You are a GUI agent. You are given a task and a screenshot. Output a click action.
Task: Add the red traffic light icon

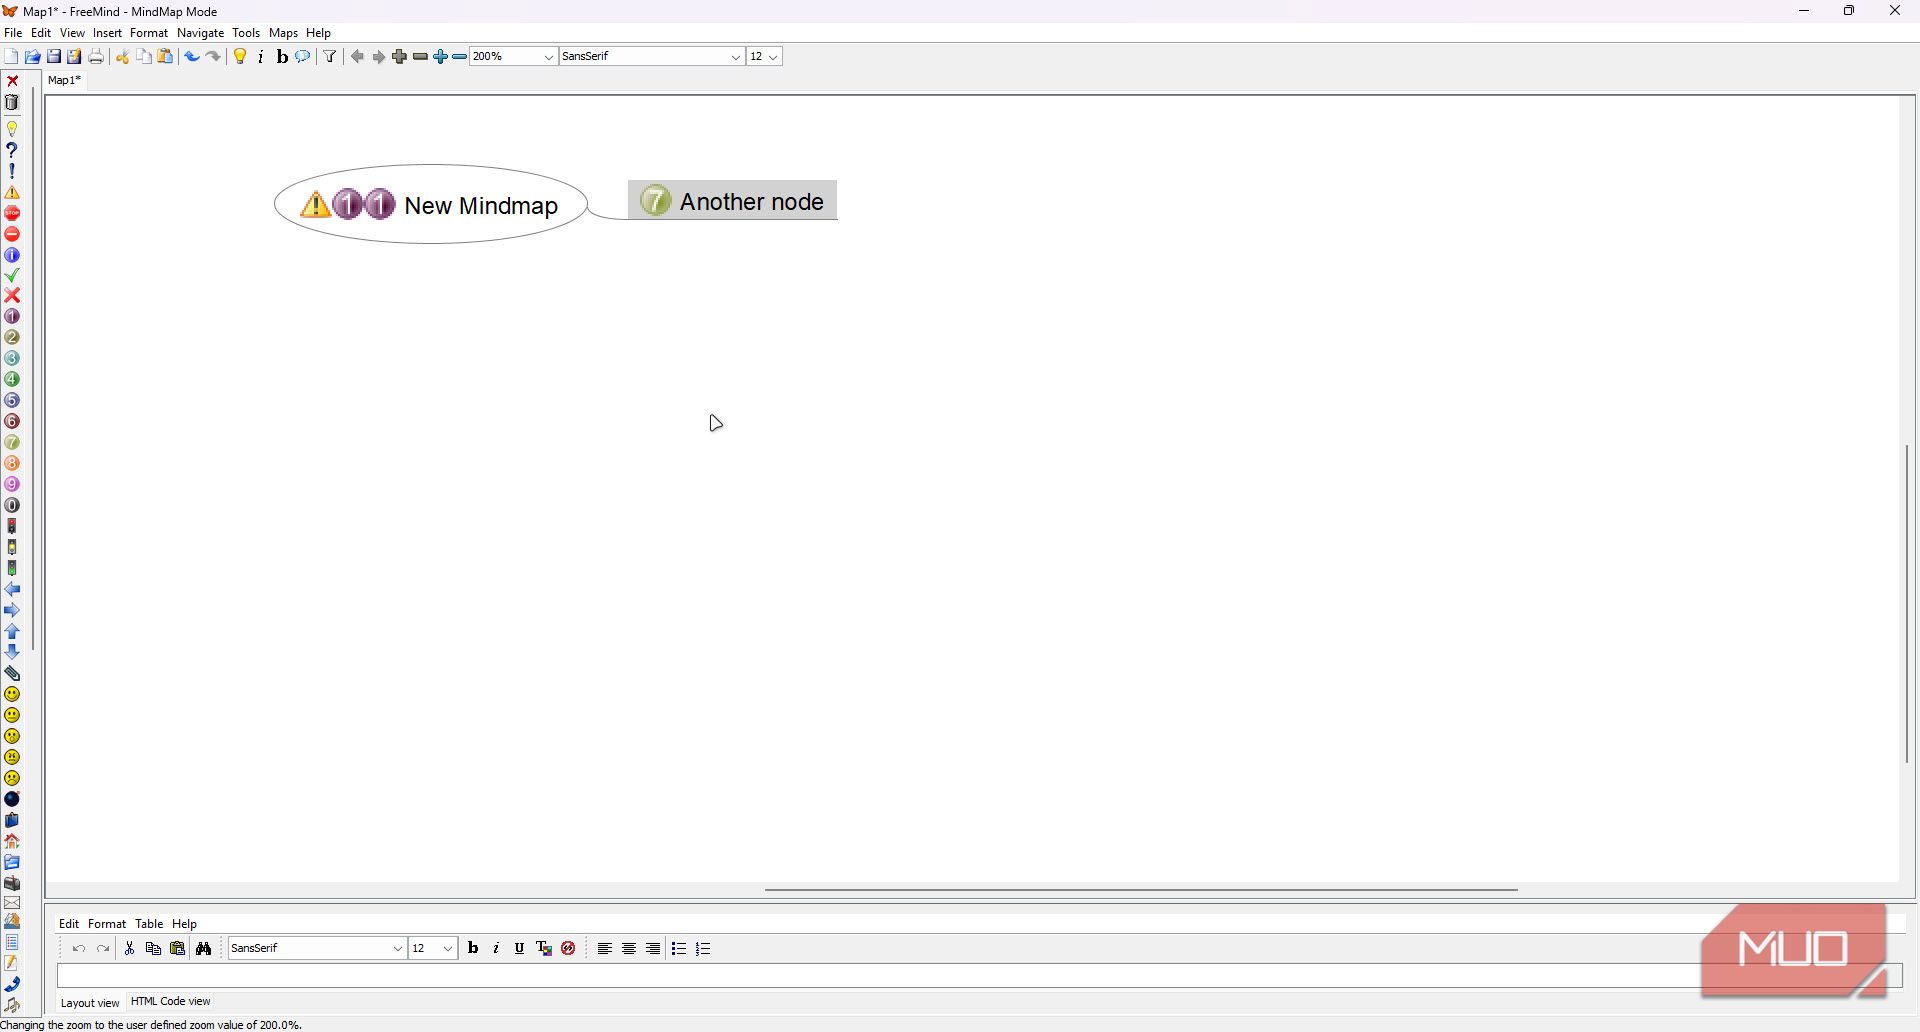[x=12, y=526]
